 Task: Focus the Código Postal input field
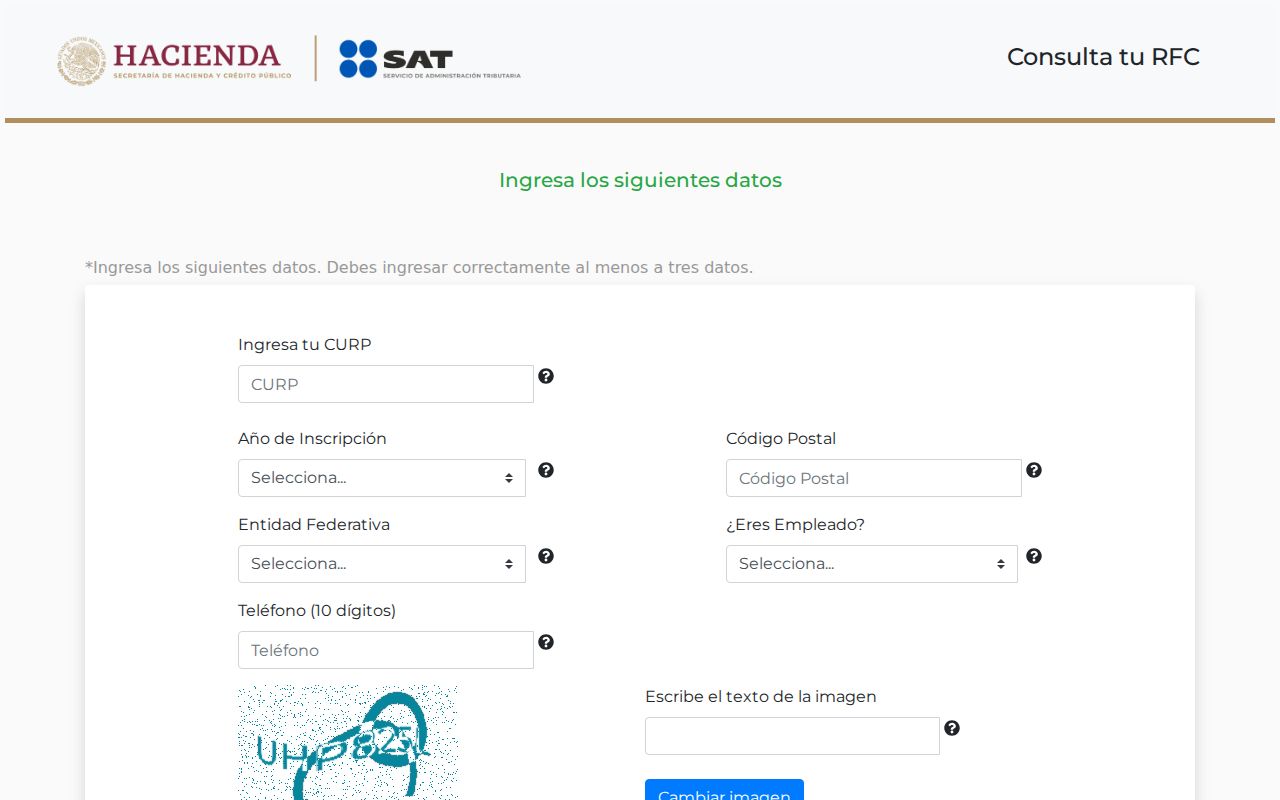[874, 478]
